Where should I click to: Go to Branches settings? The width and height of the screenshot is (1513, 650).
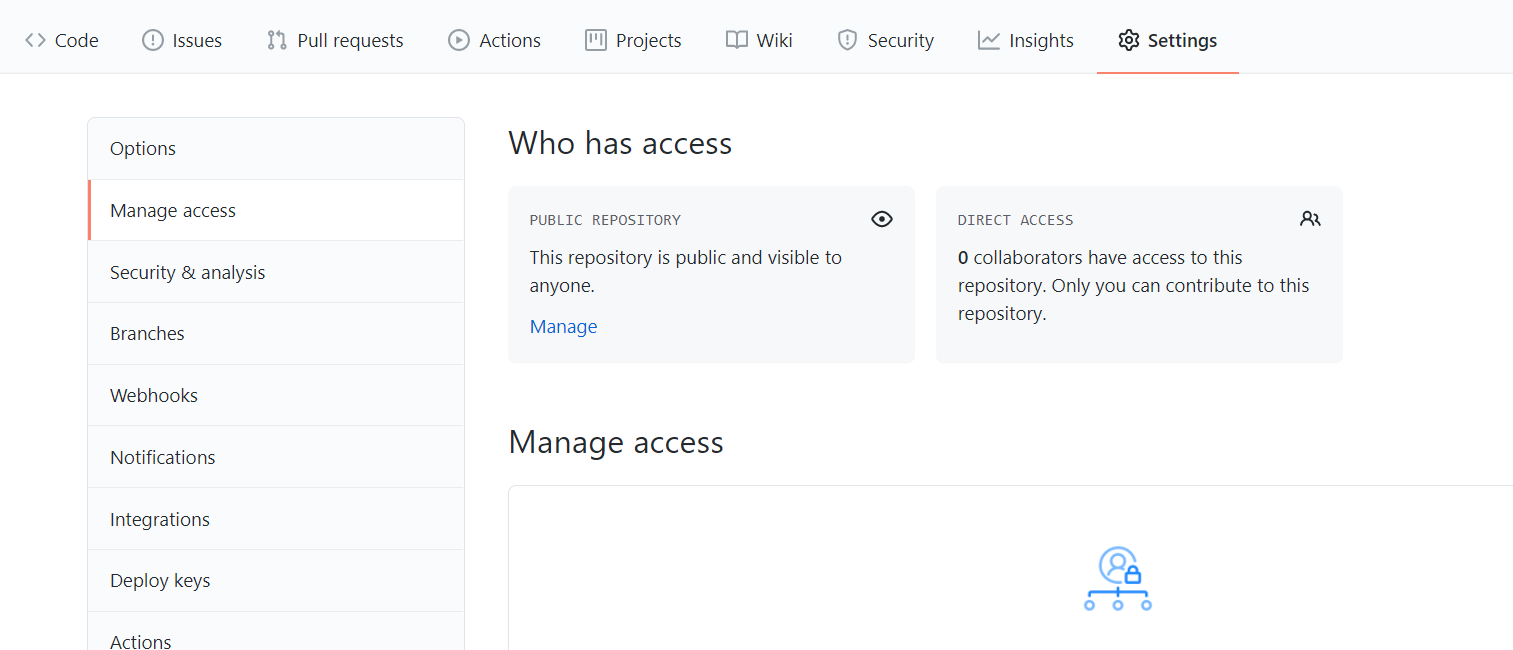coord(147,334)
